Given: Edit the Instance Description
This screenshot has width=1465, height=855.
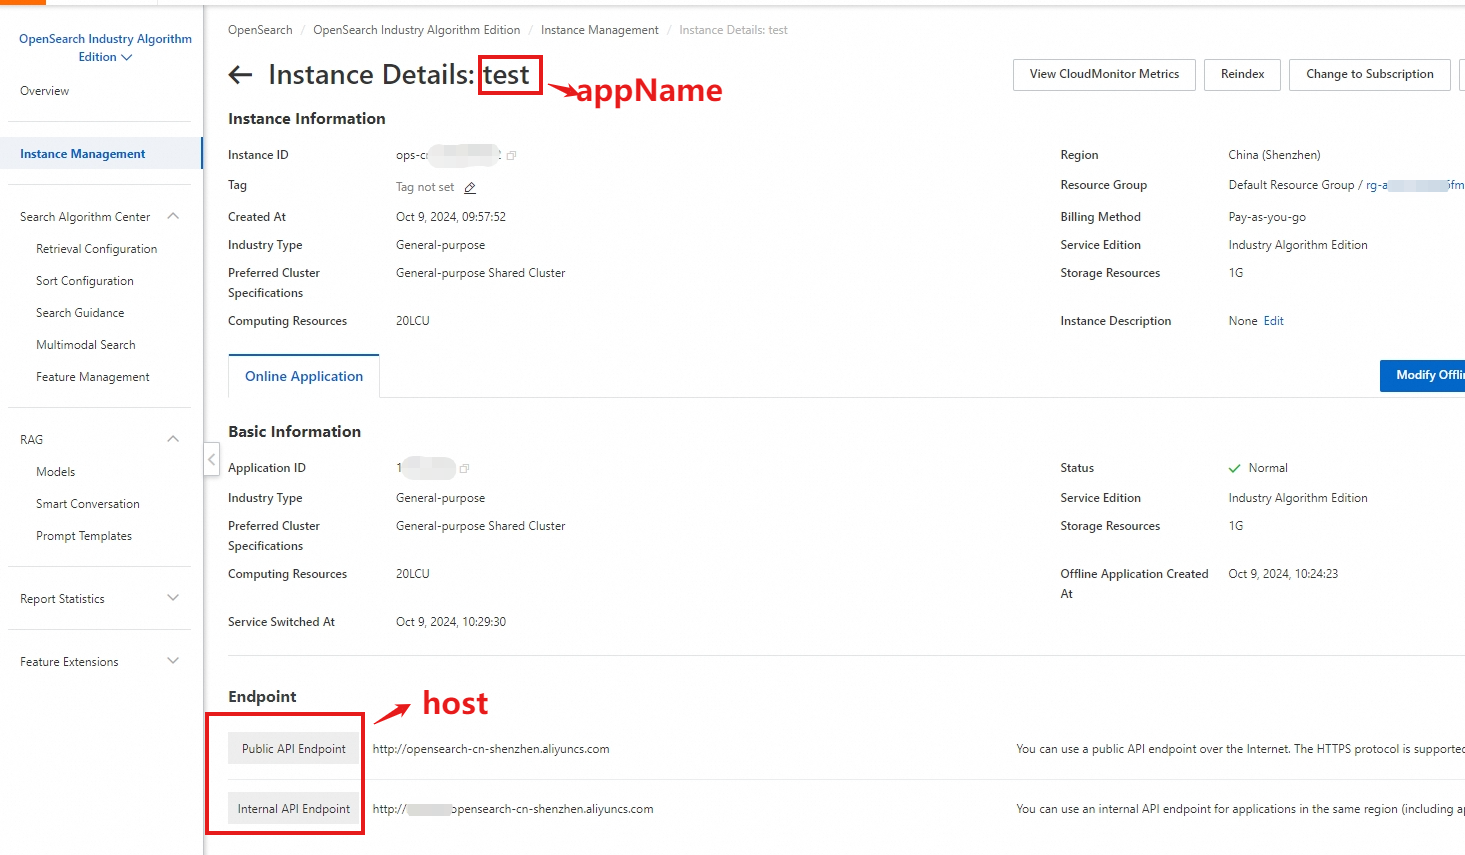Looking at the screenshot, I should point(1274,321).
